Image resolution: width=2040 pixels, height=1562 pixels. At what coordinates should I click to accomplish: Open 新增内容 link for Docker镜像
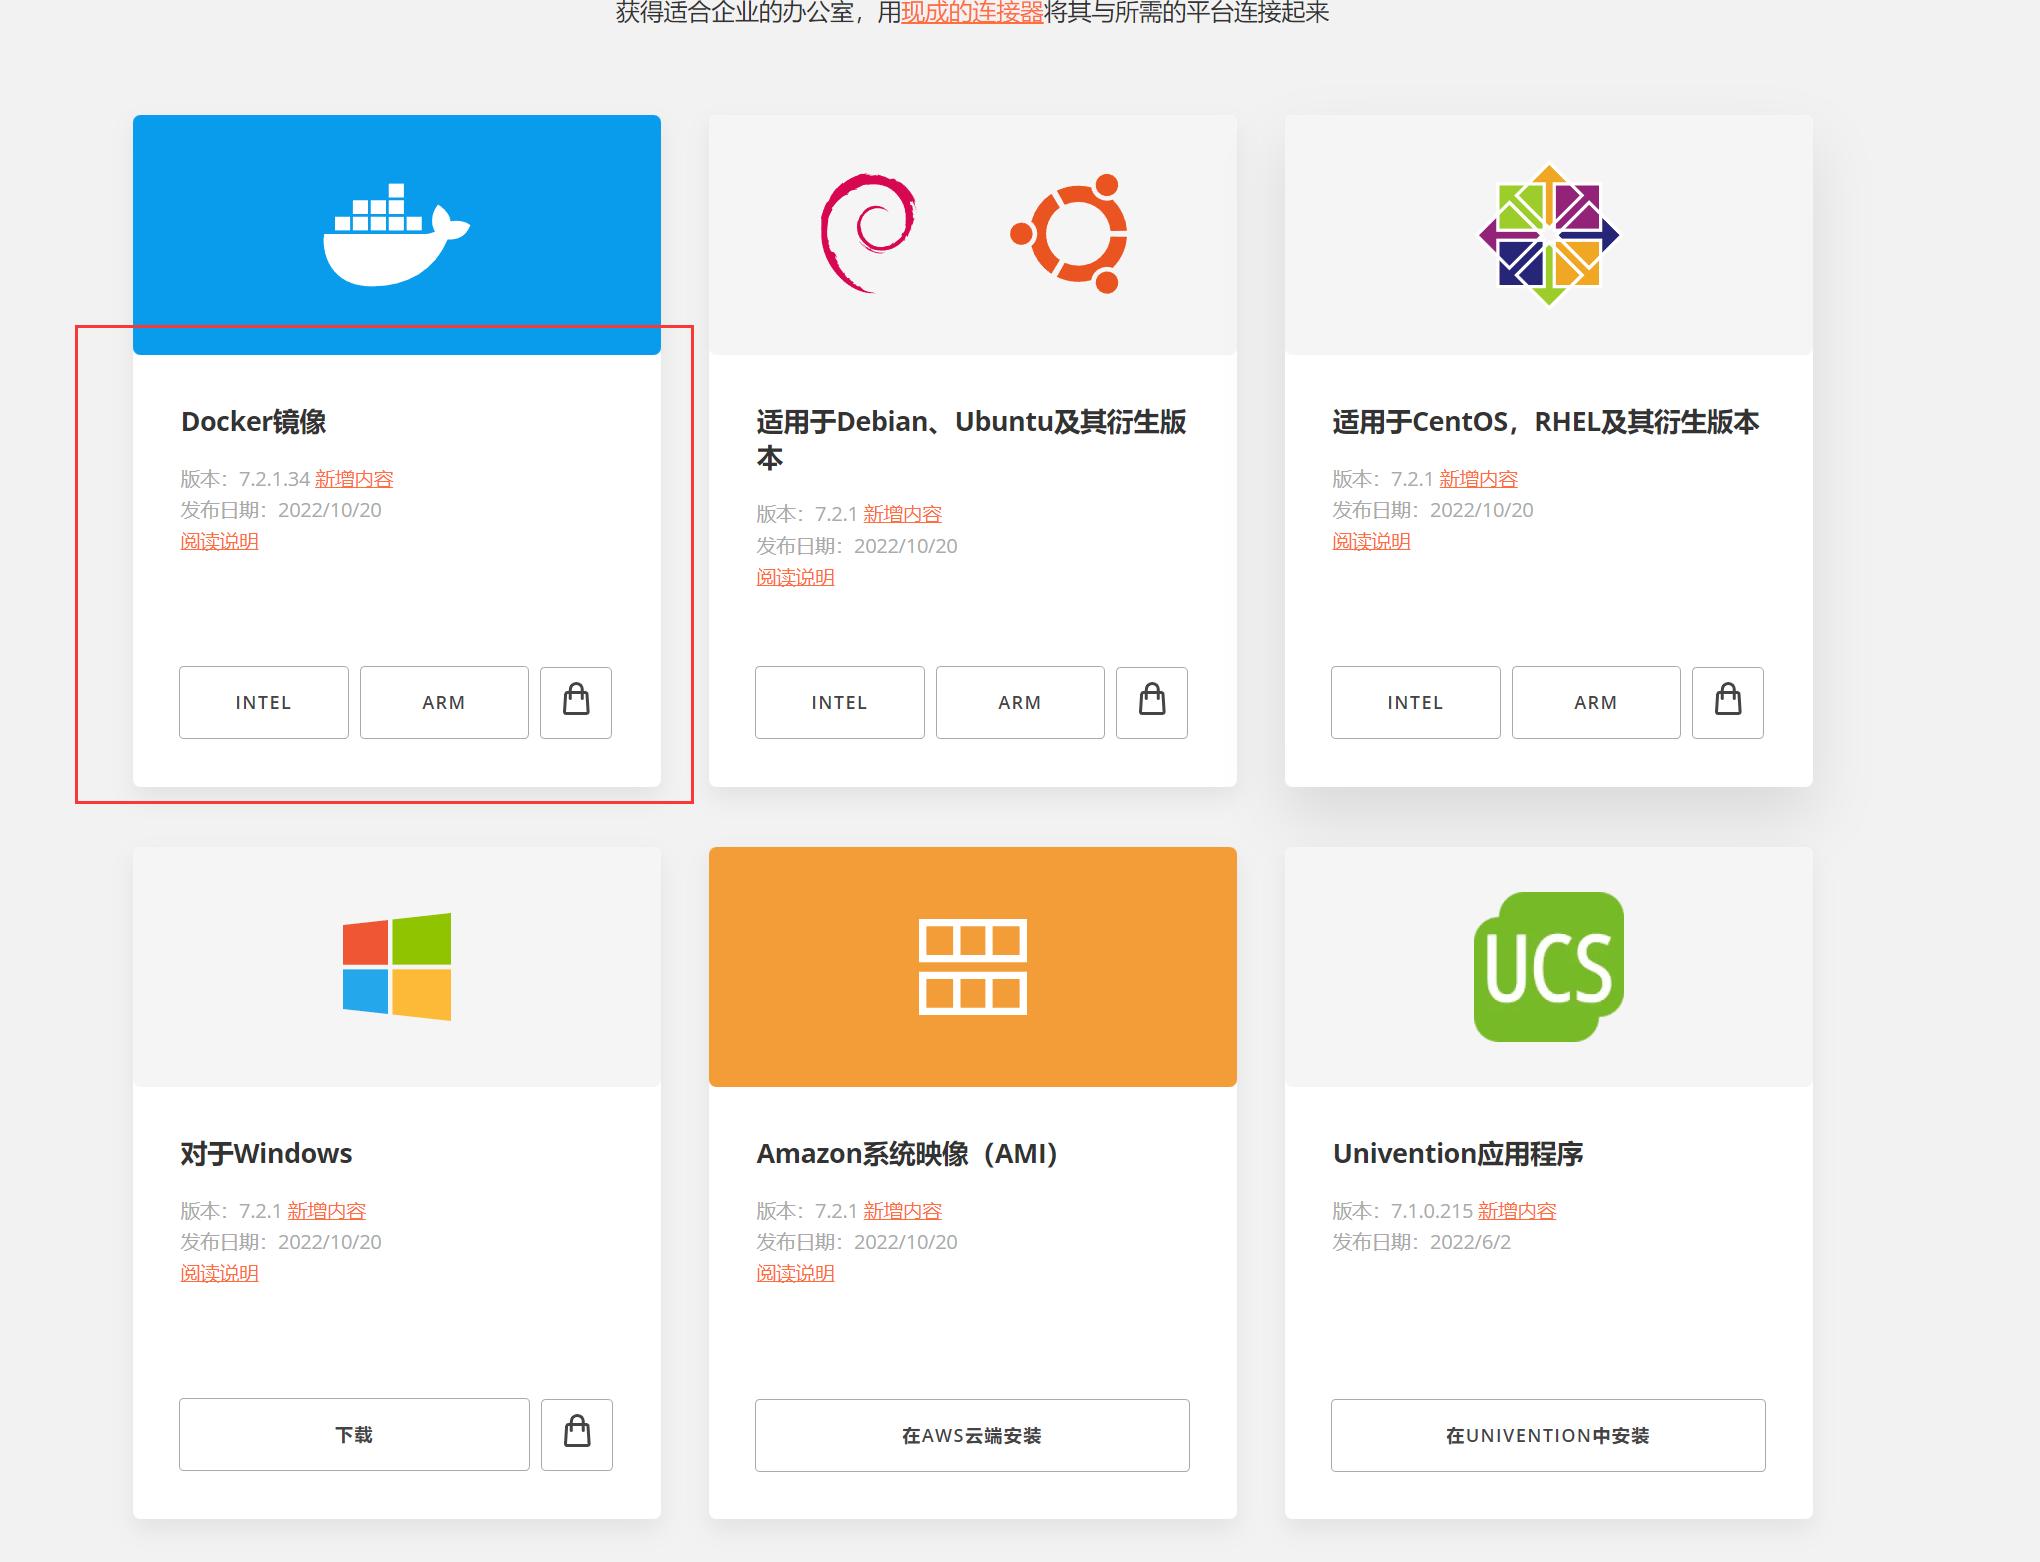355,479
